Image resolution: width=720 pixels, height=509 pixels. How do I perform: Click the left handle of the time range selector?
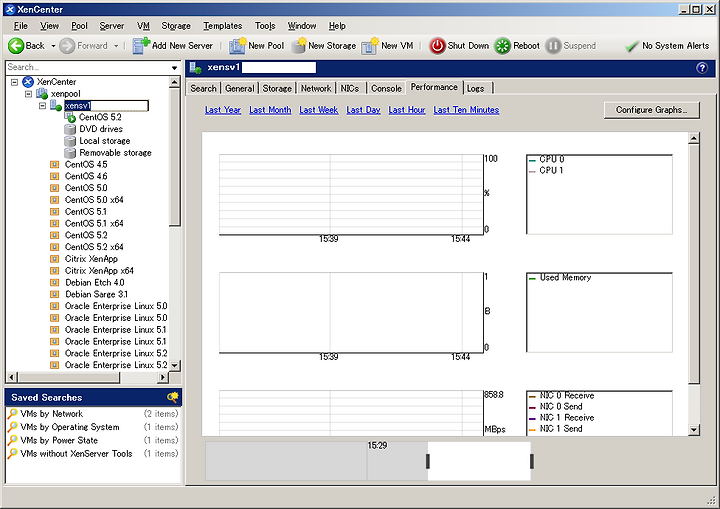pyautogui.click(x=428, y=461)
